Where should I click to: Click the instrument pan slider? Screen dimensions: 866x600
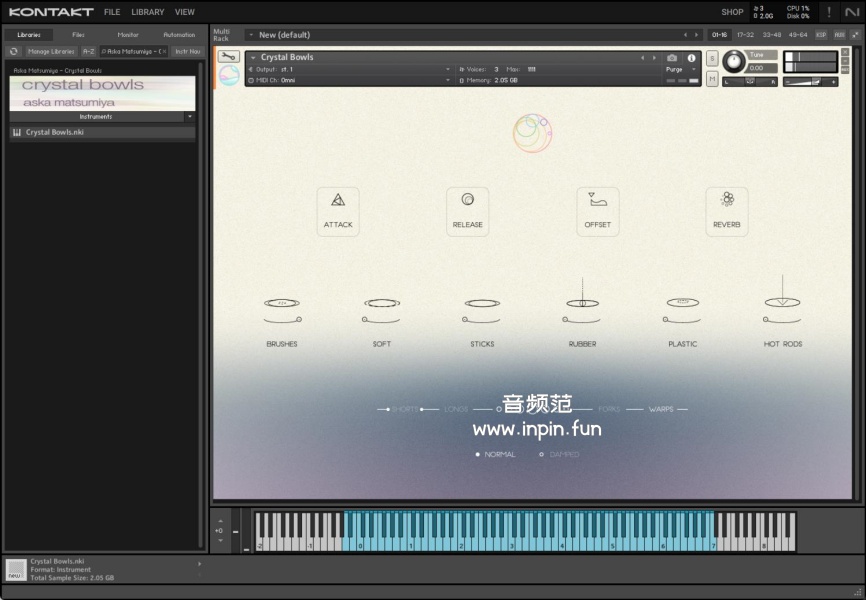click(750, 82)
